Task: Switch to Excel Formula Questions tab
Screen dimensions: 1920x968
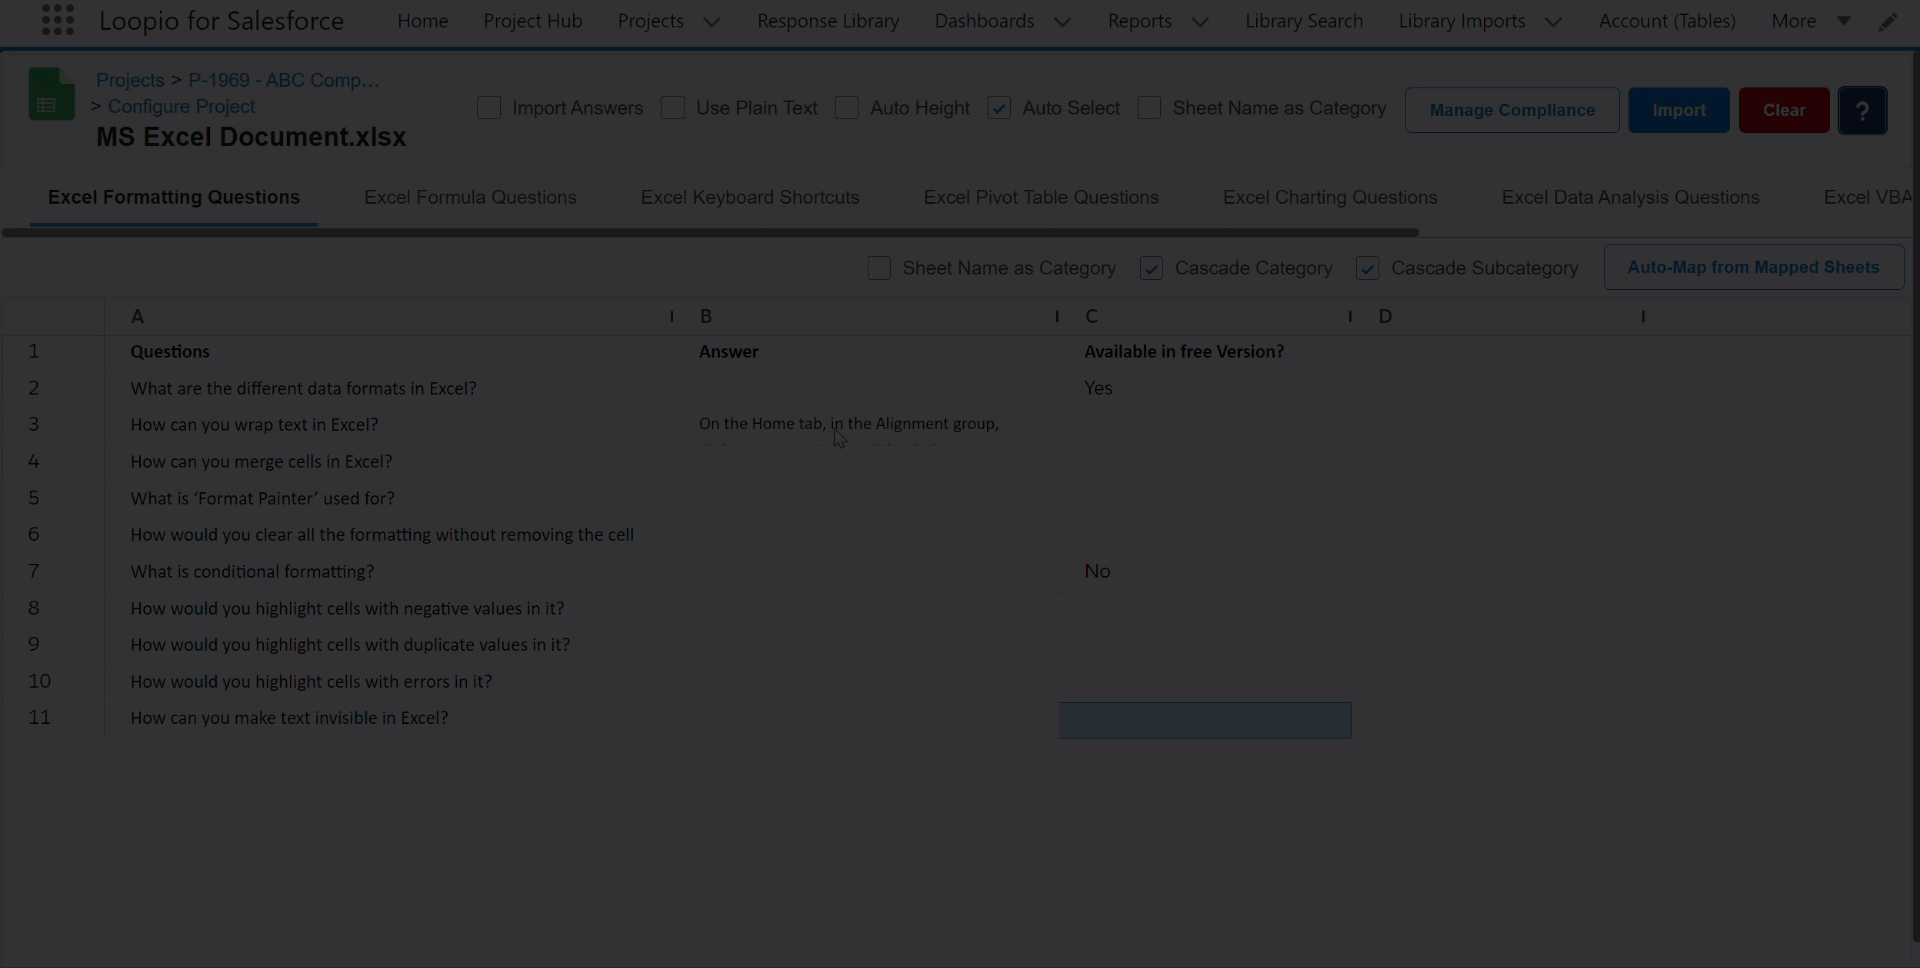Action: (x=470, y=197)
